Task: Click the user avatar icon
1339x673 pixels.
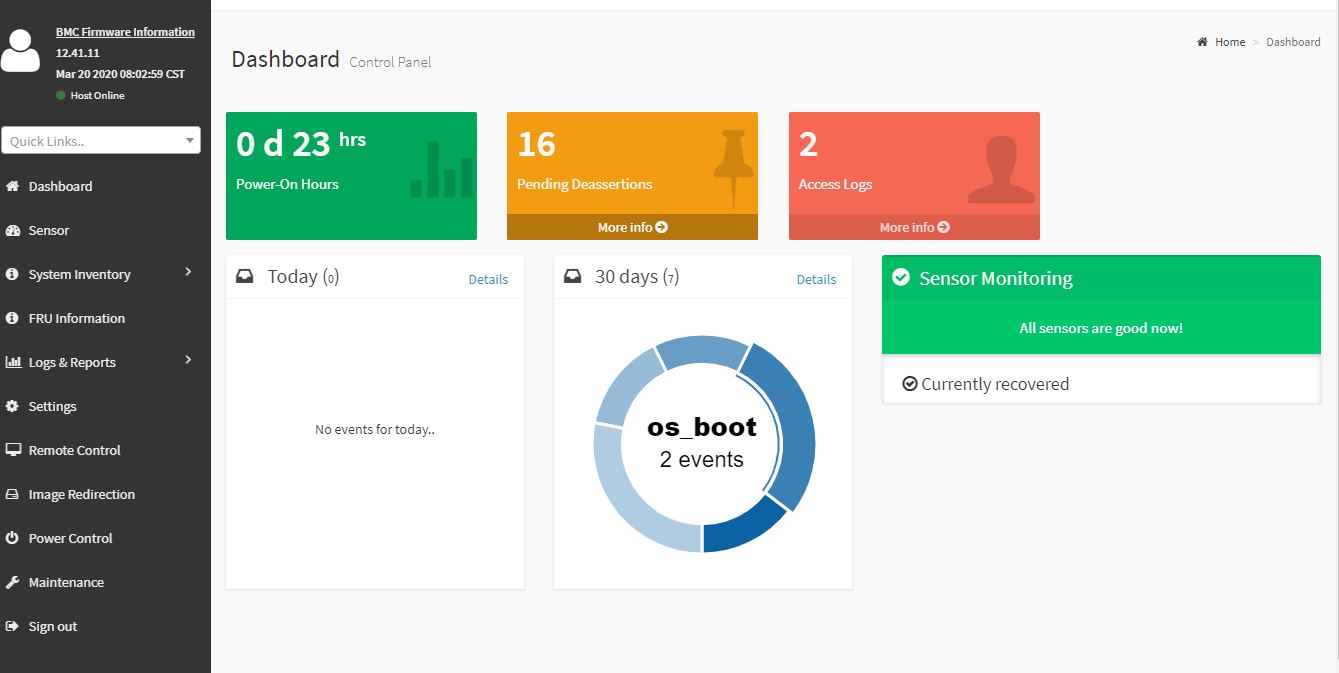Action: click(20, 50)
